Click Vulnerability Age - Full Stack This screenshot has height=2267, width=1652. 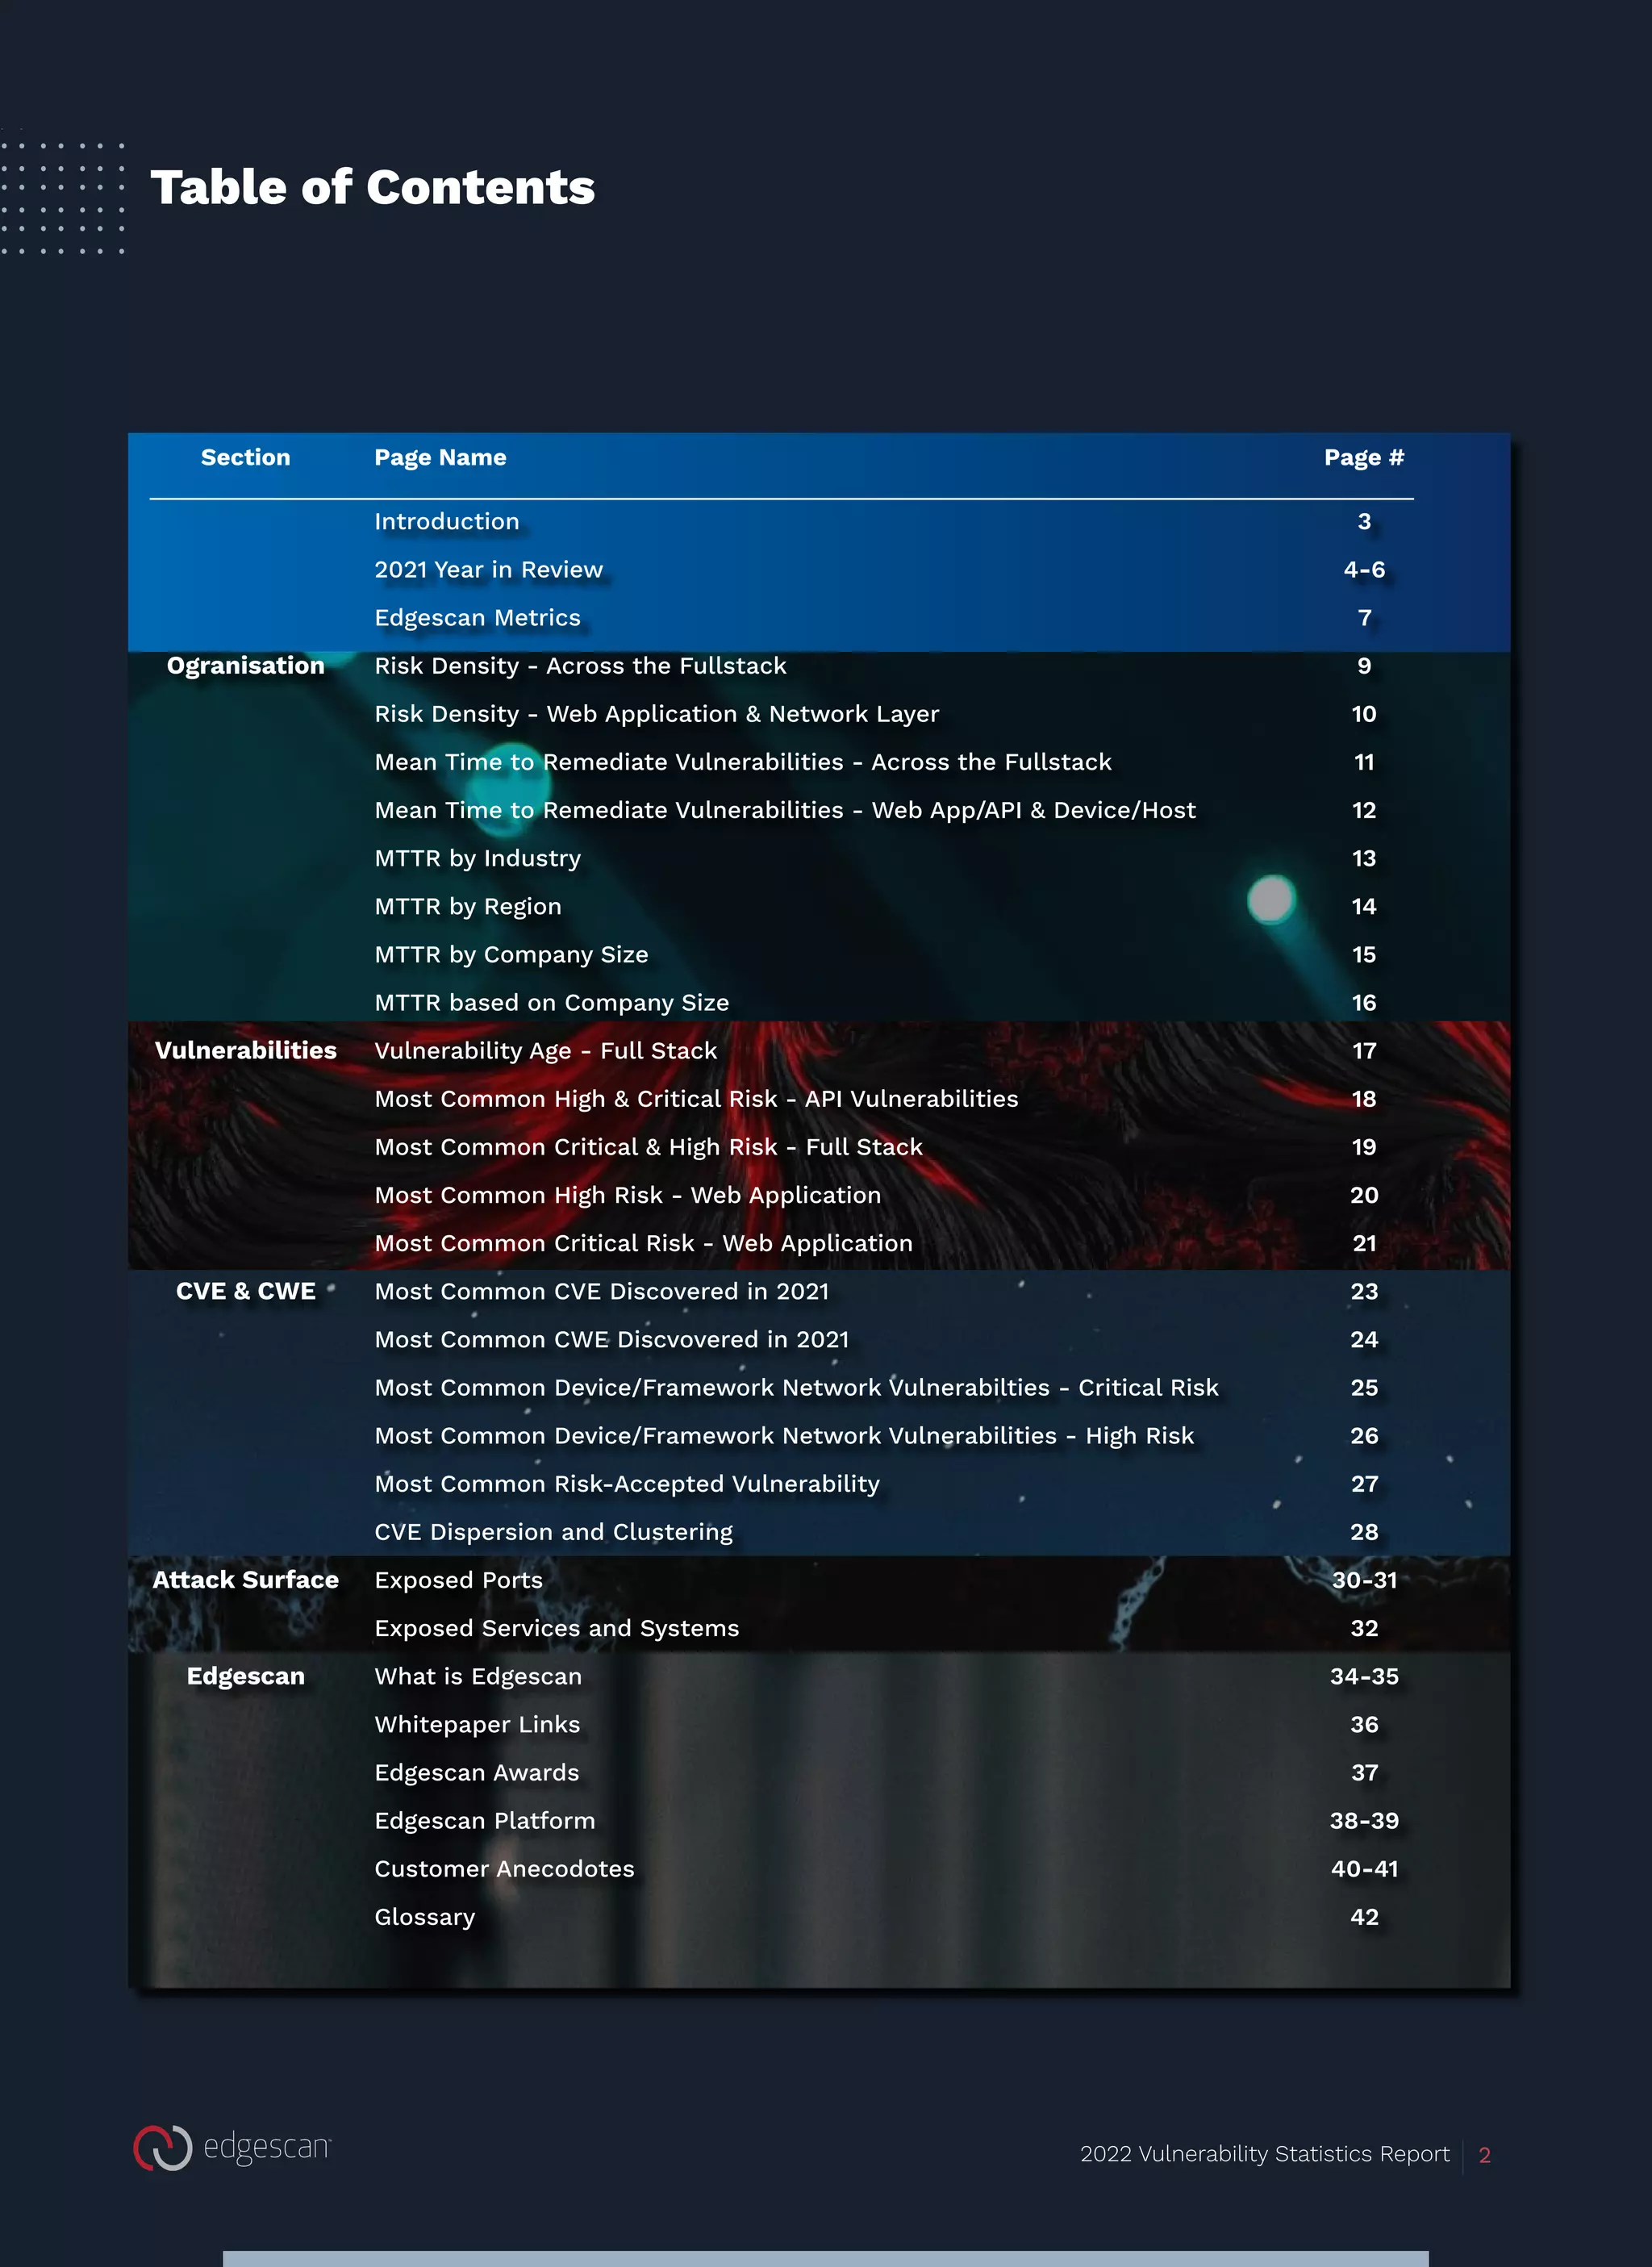[x=545, y=1050]
